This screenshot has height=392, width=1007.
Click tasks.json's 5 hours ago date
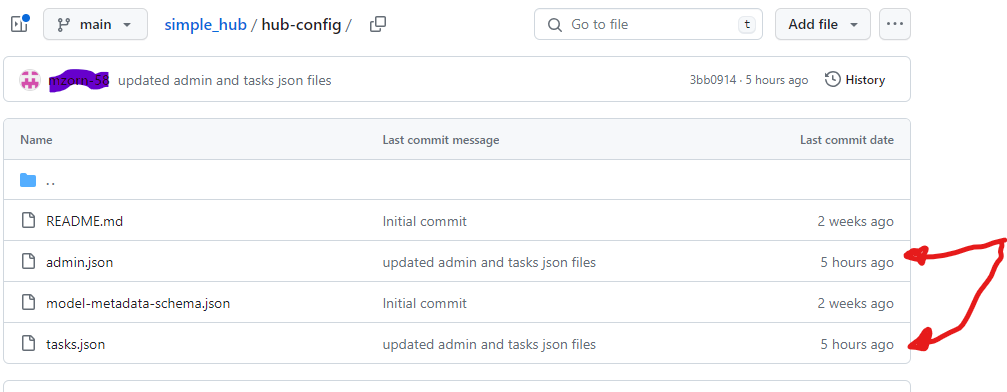pos(857,344)
